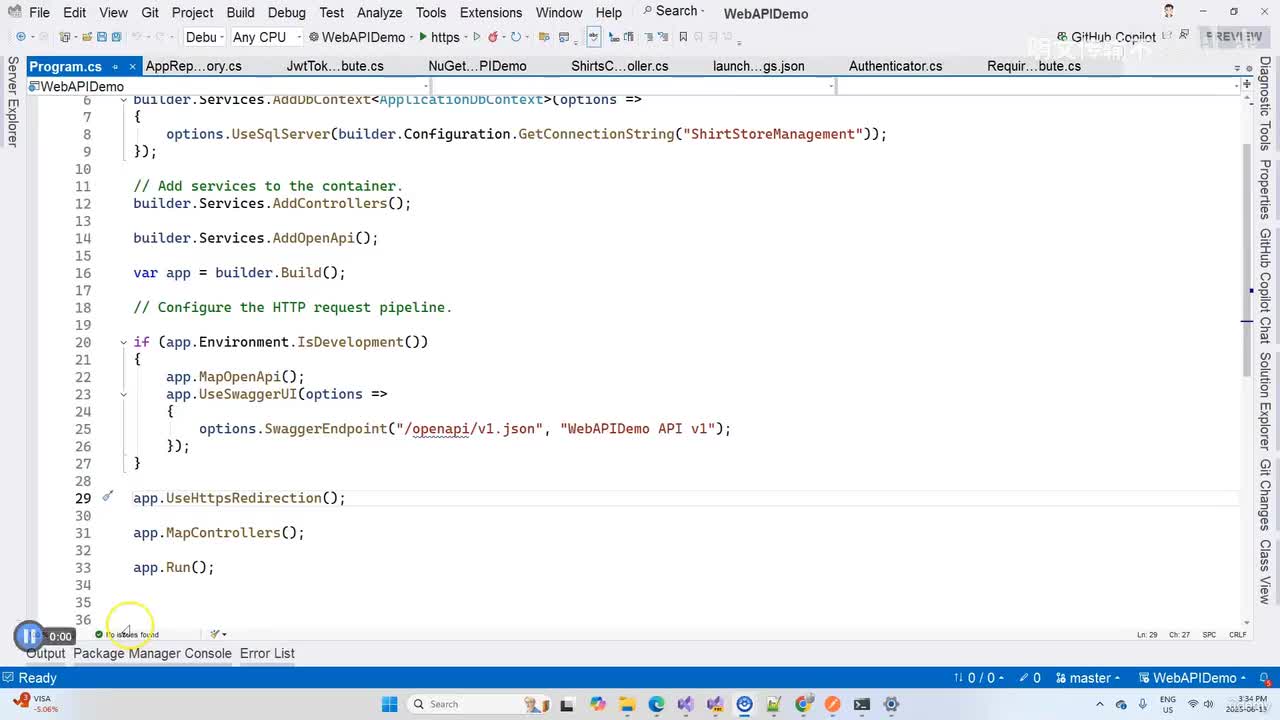Open the Git Changes side tab
The image size is (1280, 720).
1265,495
